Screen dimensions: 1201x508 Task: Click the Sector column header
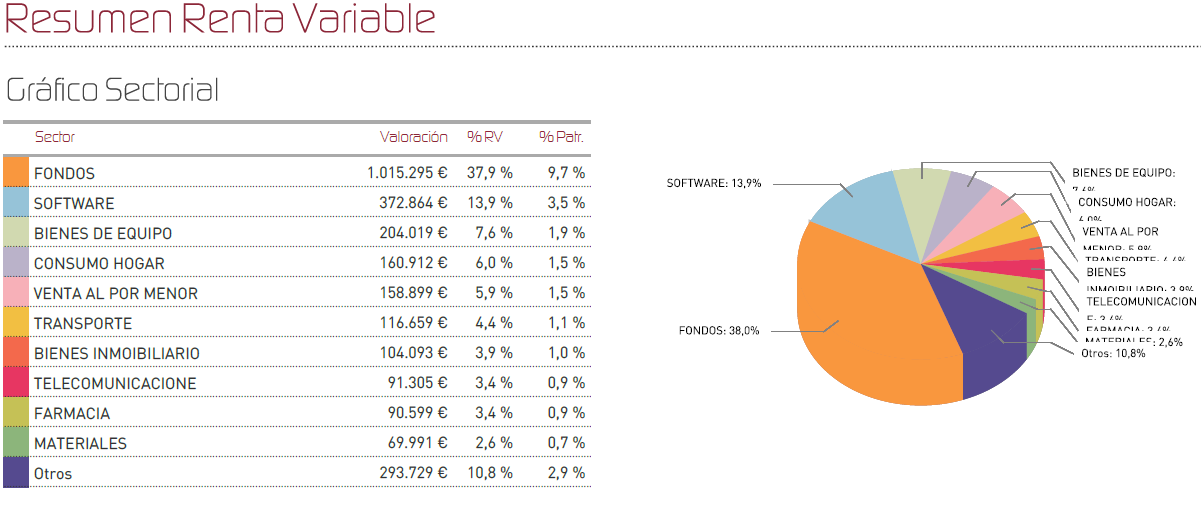55,137
